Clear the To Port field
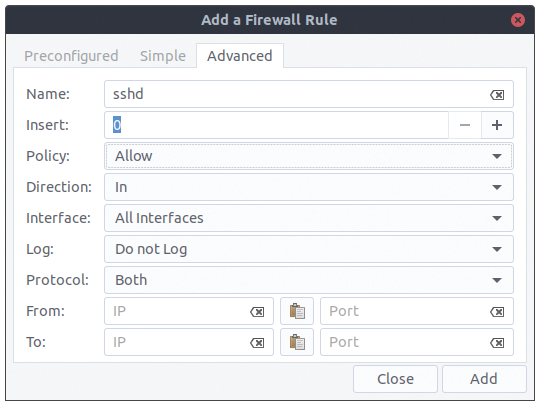Image resolution: width=540 pixels, height=406 pixels. (x=497, y=343)
